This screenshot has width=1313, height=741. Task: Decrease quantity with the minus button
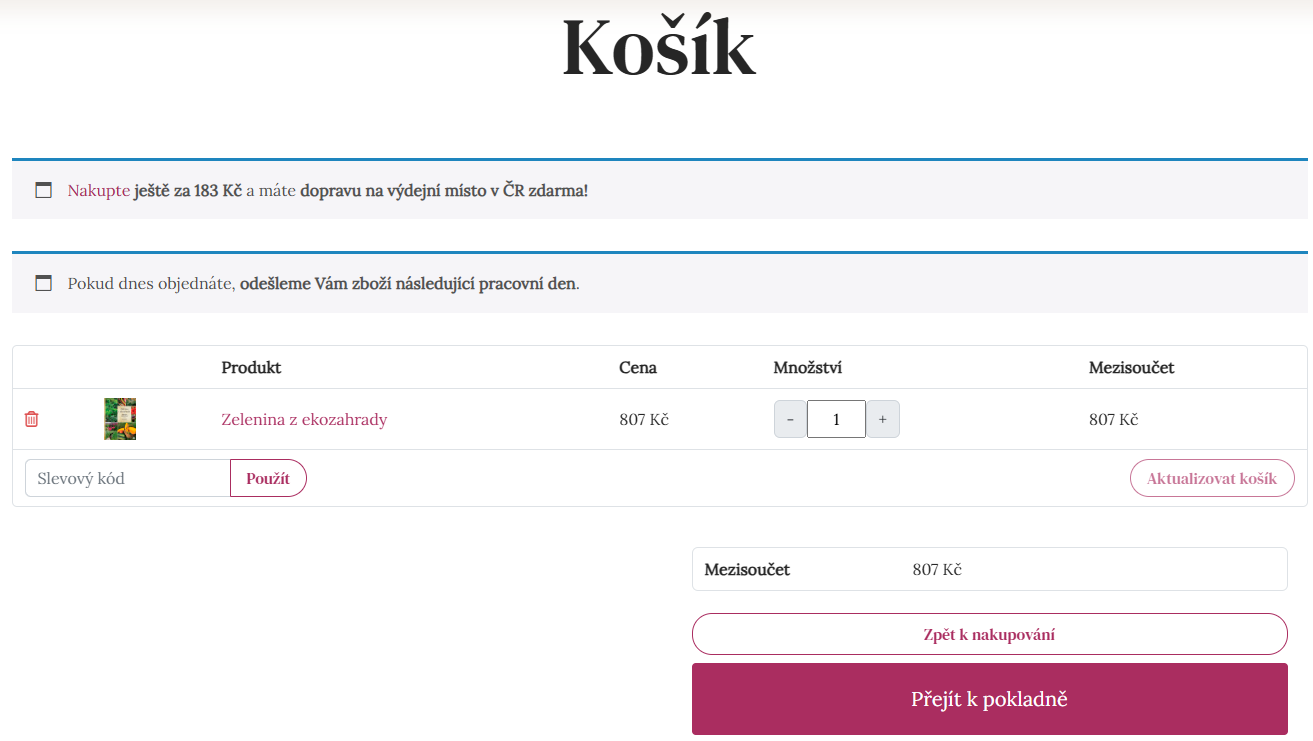[789, 418]
